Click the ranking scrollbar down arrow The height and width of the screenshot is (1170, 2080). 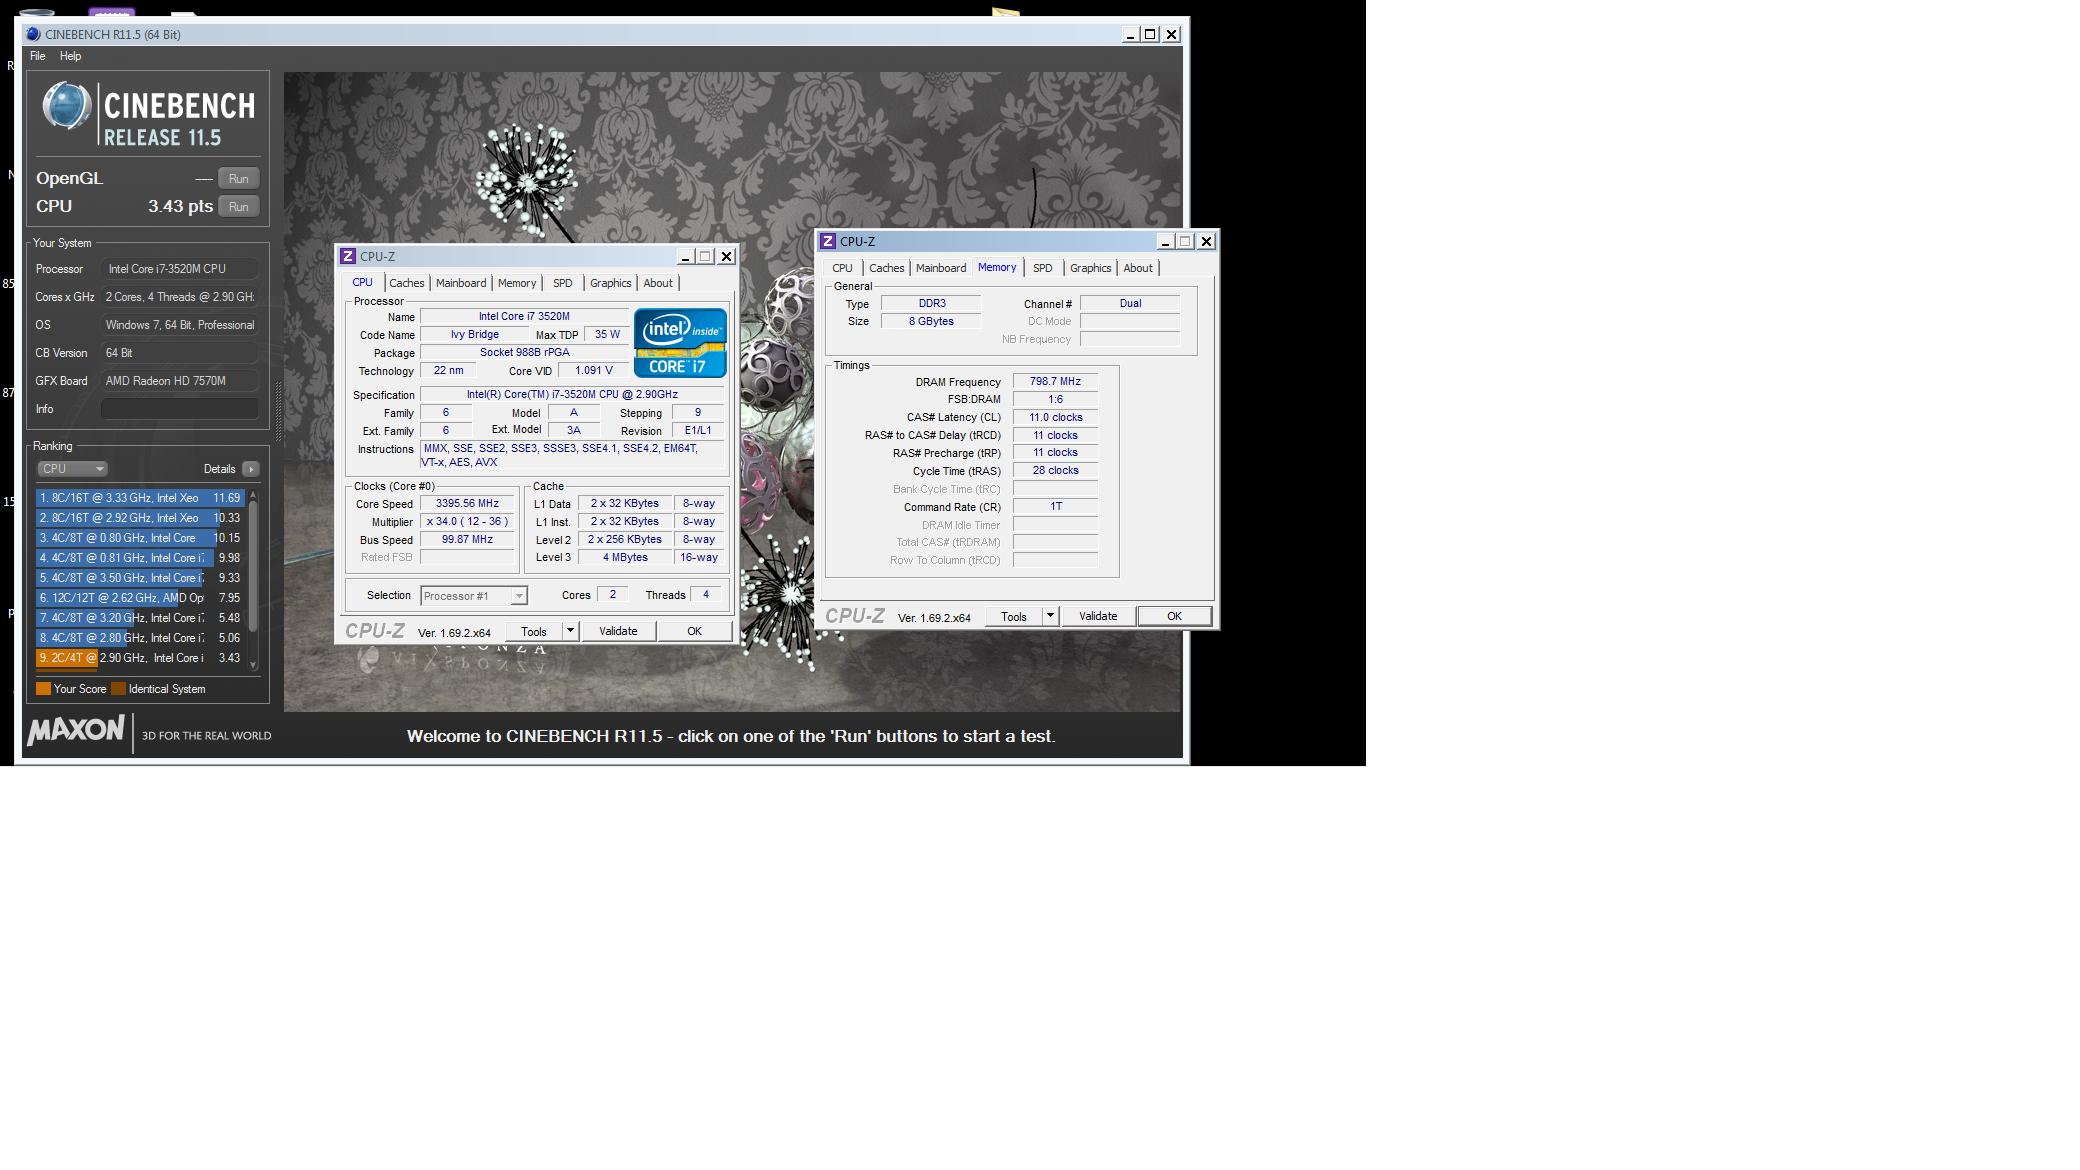click(253, 665)
